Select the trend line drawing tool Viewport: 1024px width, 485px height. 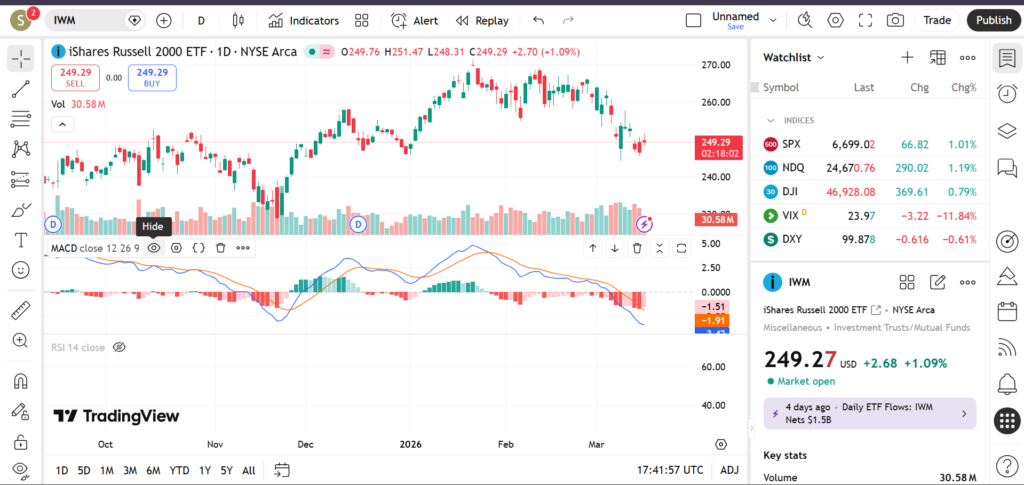point(20,89)
